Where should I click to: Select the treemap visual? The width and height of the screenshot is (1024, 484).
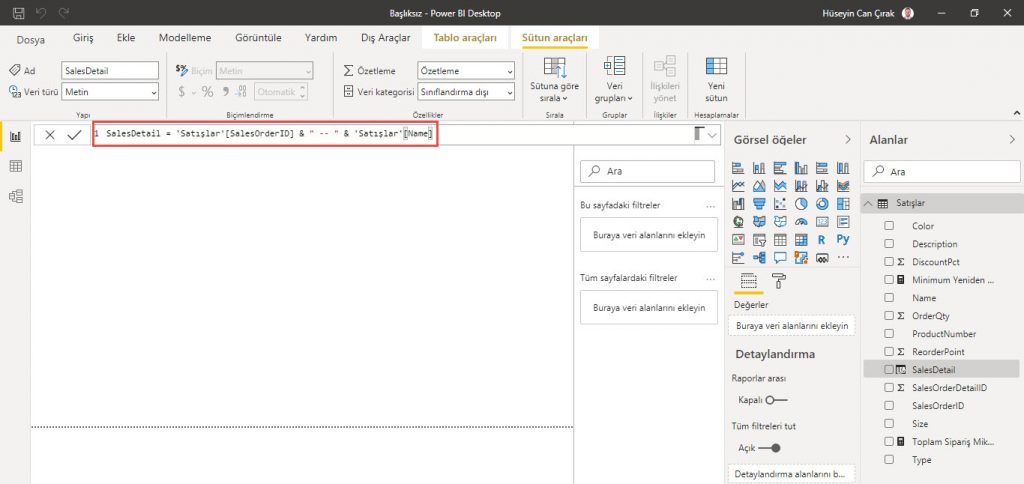pyautogui.click(x=843, y=204)
